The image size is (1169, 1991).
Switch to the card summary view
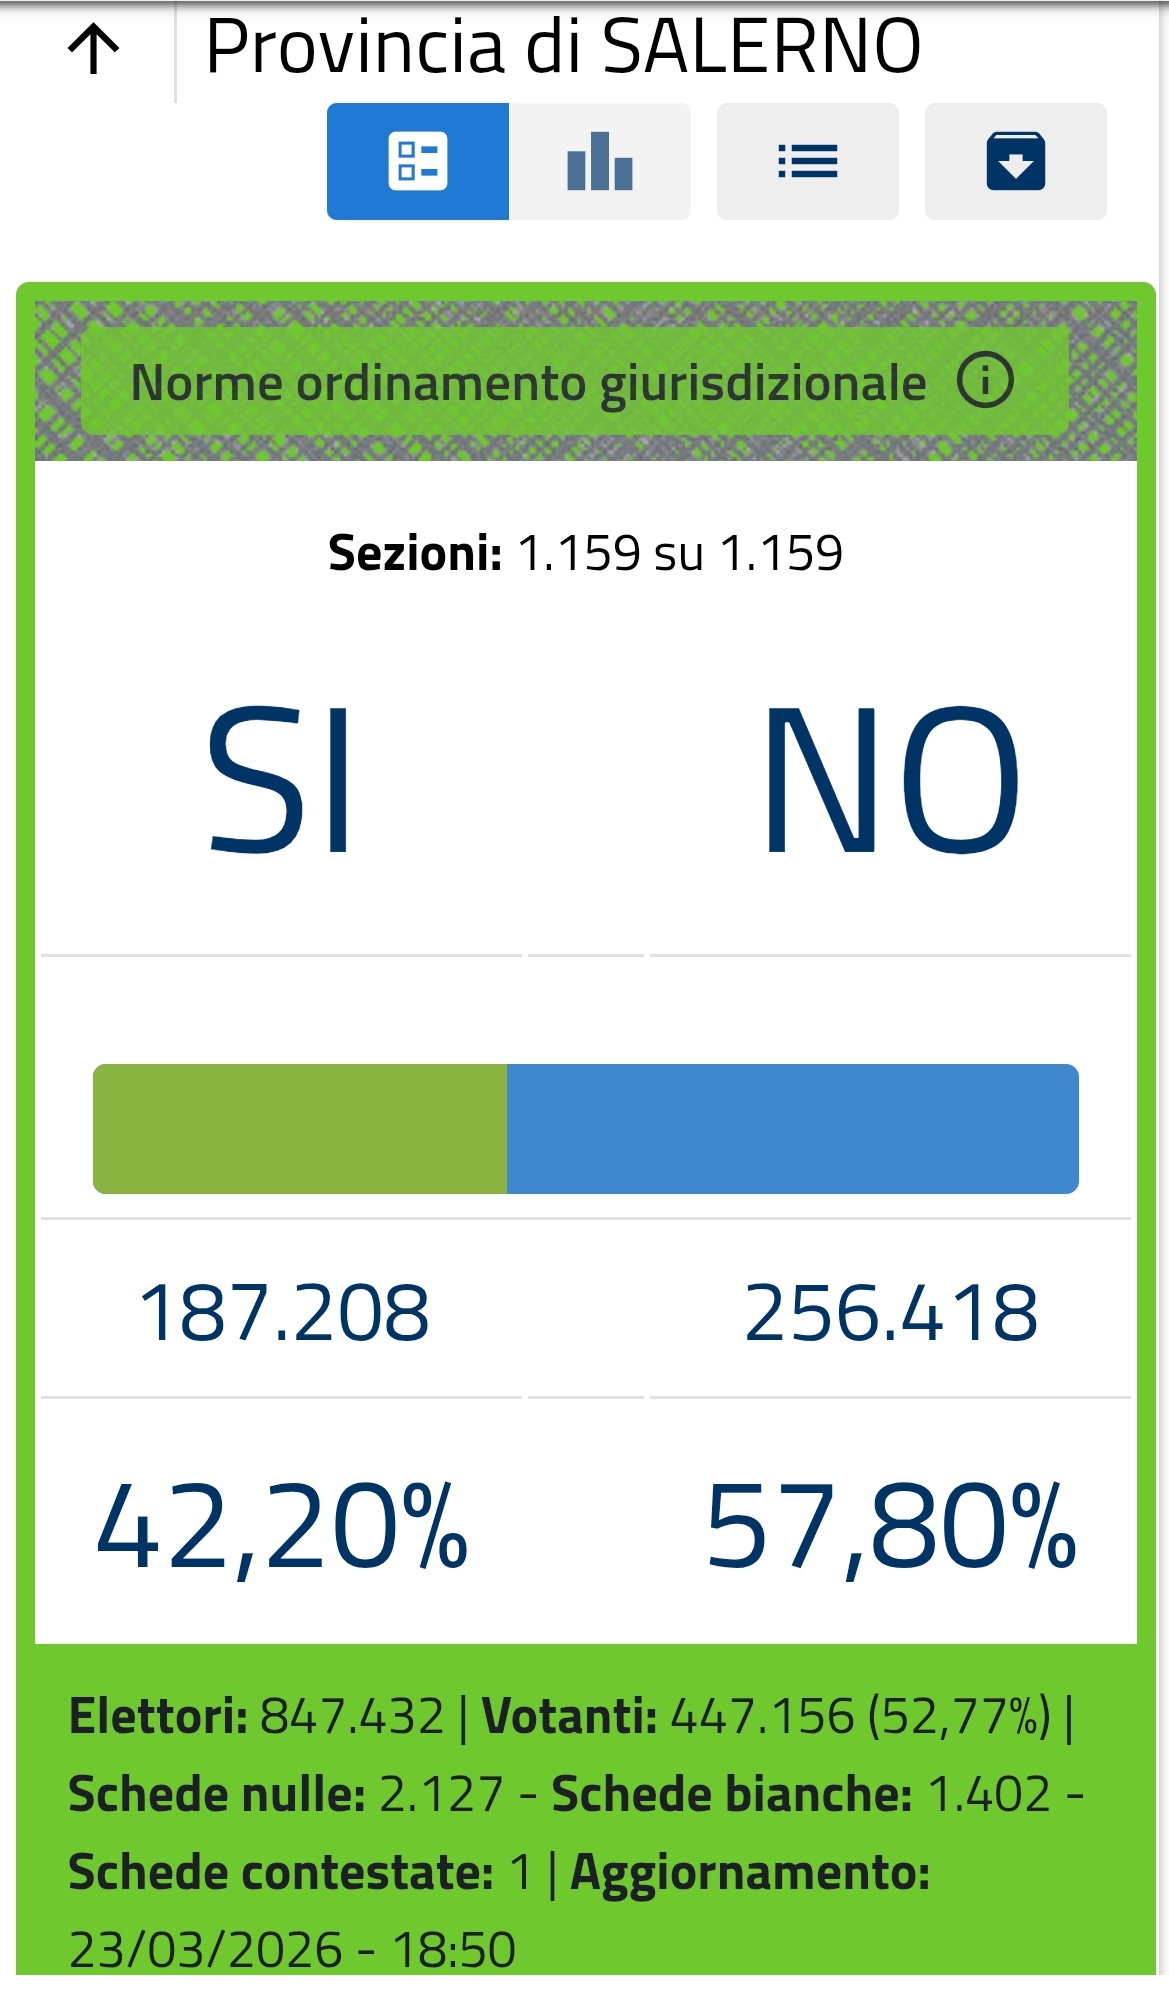[418, 162]
